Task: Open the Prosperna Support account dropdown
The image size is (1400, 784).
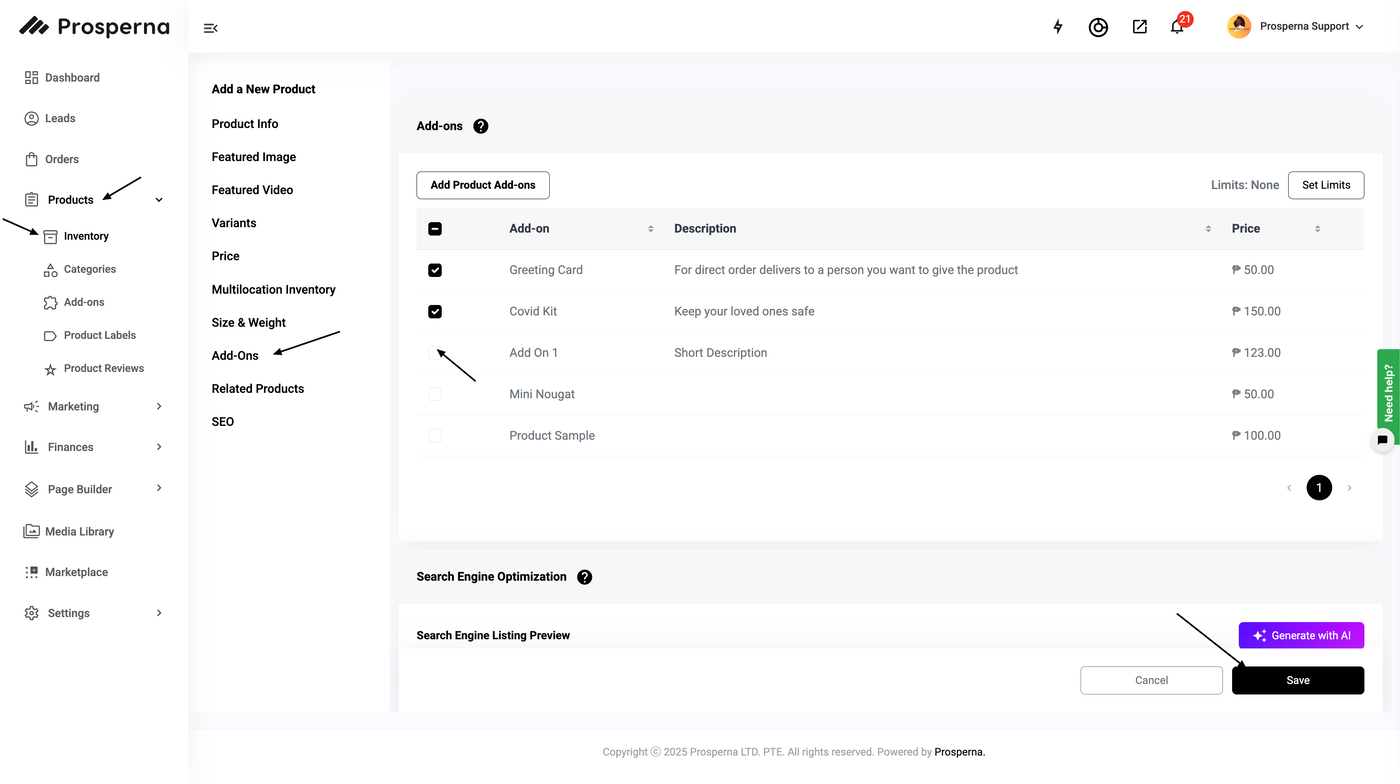Action: pos(1296,27)
